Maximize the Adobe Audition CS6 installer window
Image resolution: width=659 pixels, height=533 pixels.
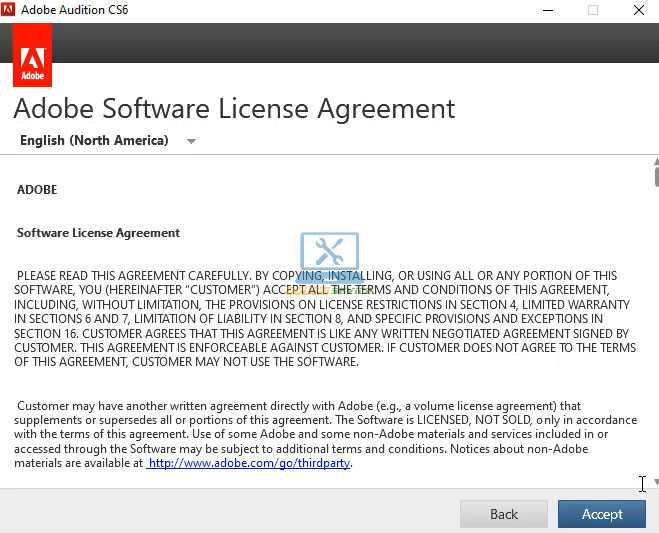(592, 10)
